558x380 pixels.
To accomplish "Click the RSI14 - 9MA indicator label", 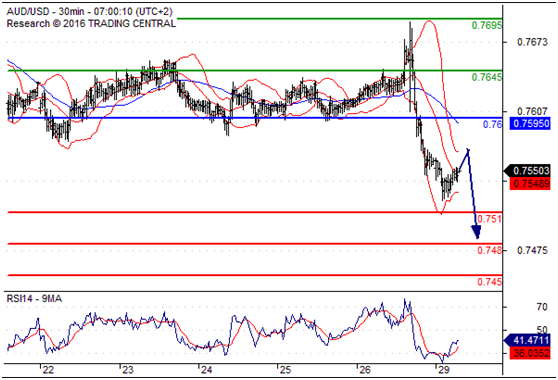I will click(x=34, y=299).
